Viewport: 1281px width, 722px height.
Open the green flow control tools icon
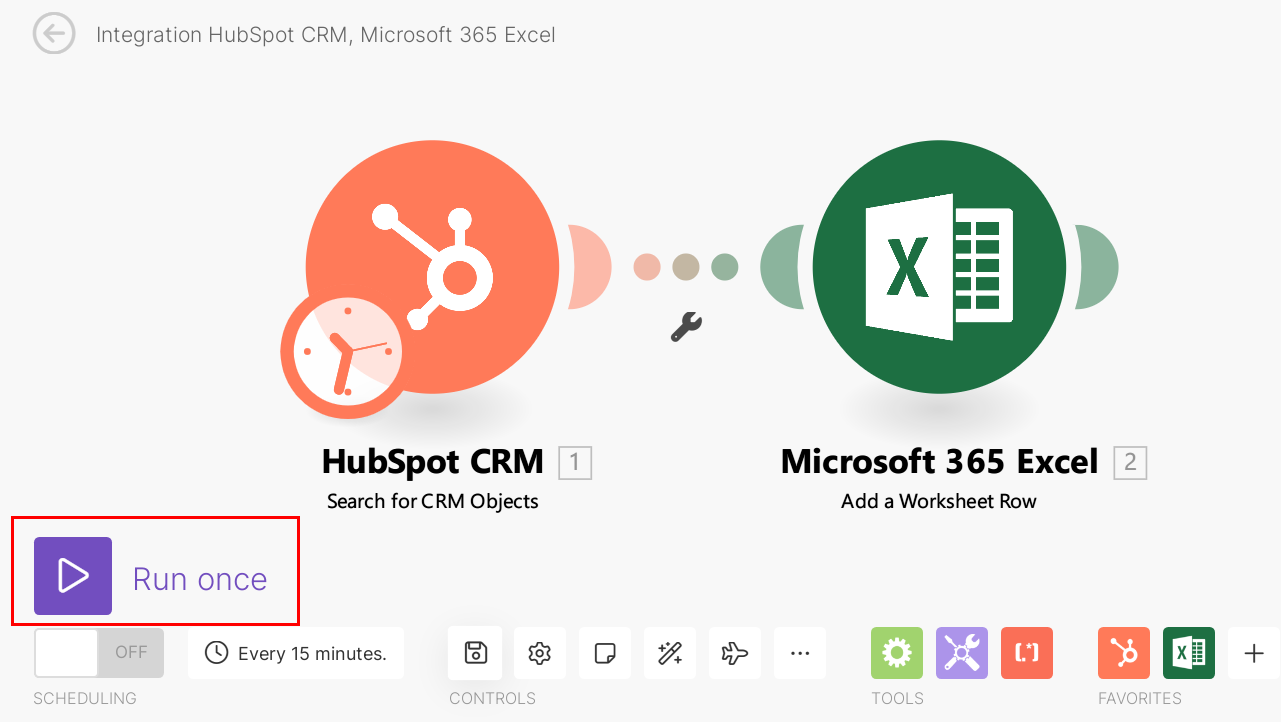897,653
